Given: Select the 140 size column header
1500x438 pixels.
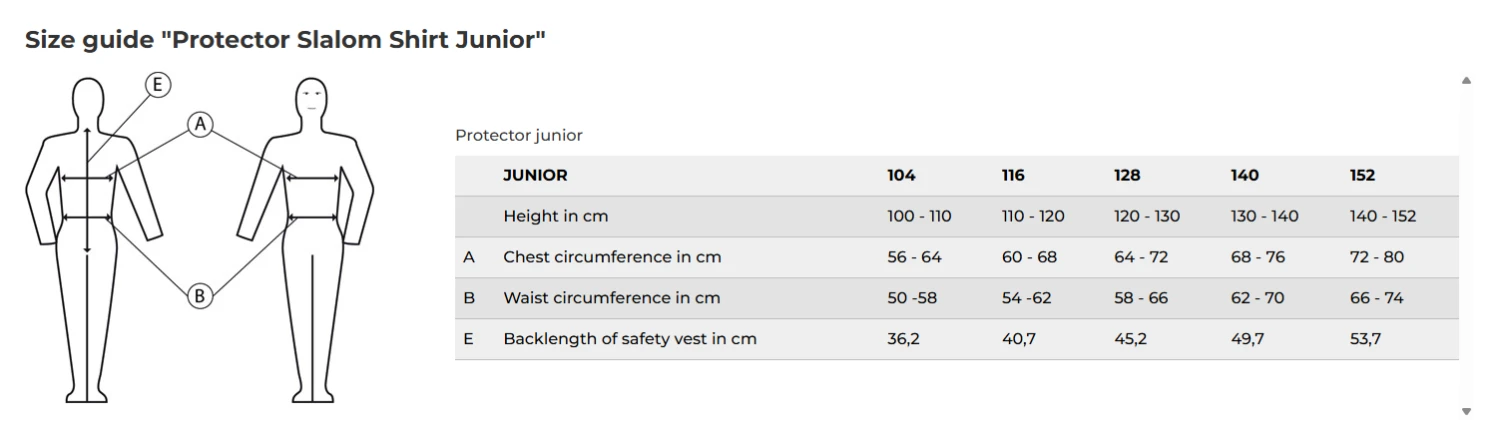Looking at the screenshot, I should click(x=1244, y=175).
